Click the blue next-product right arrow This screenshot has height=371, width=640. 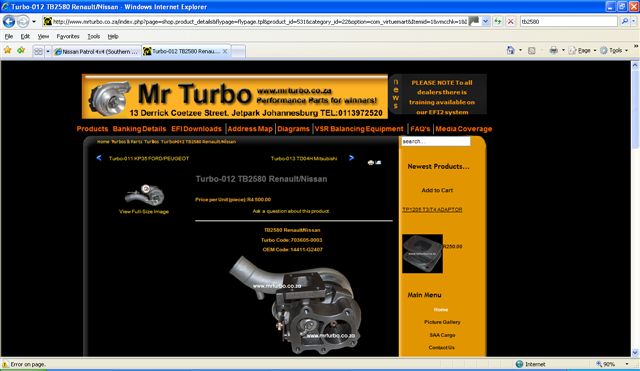pos(351,158)
